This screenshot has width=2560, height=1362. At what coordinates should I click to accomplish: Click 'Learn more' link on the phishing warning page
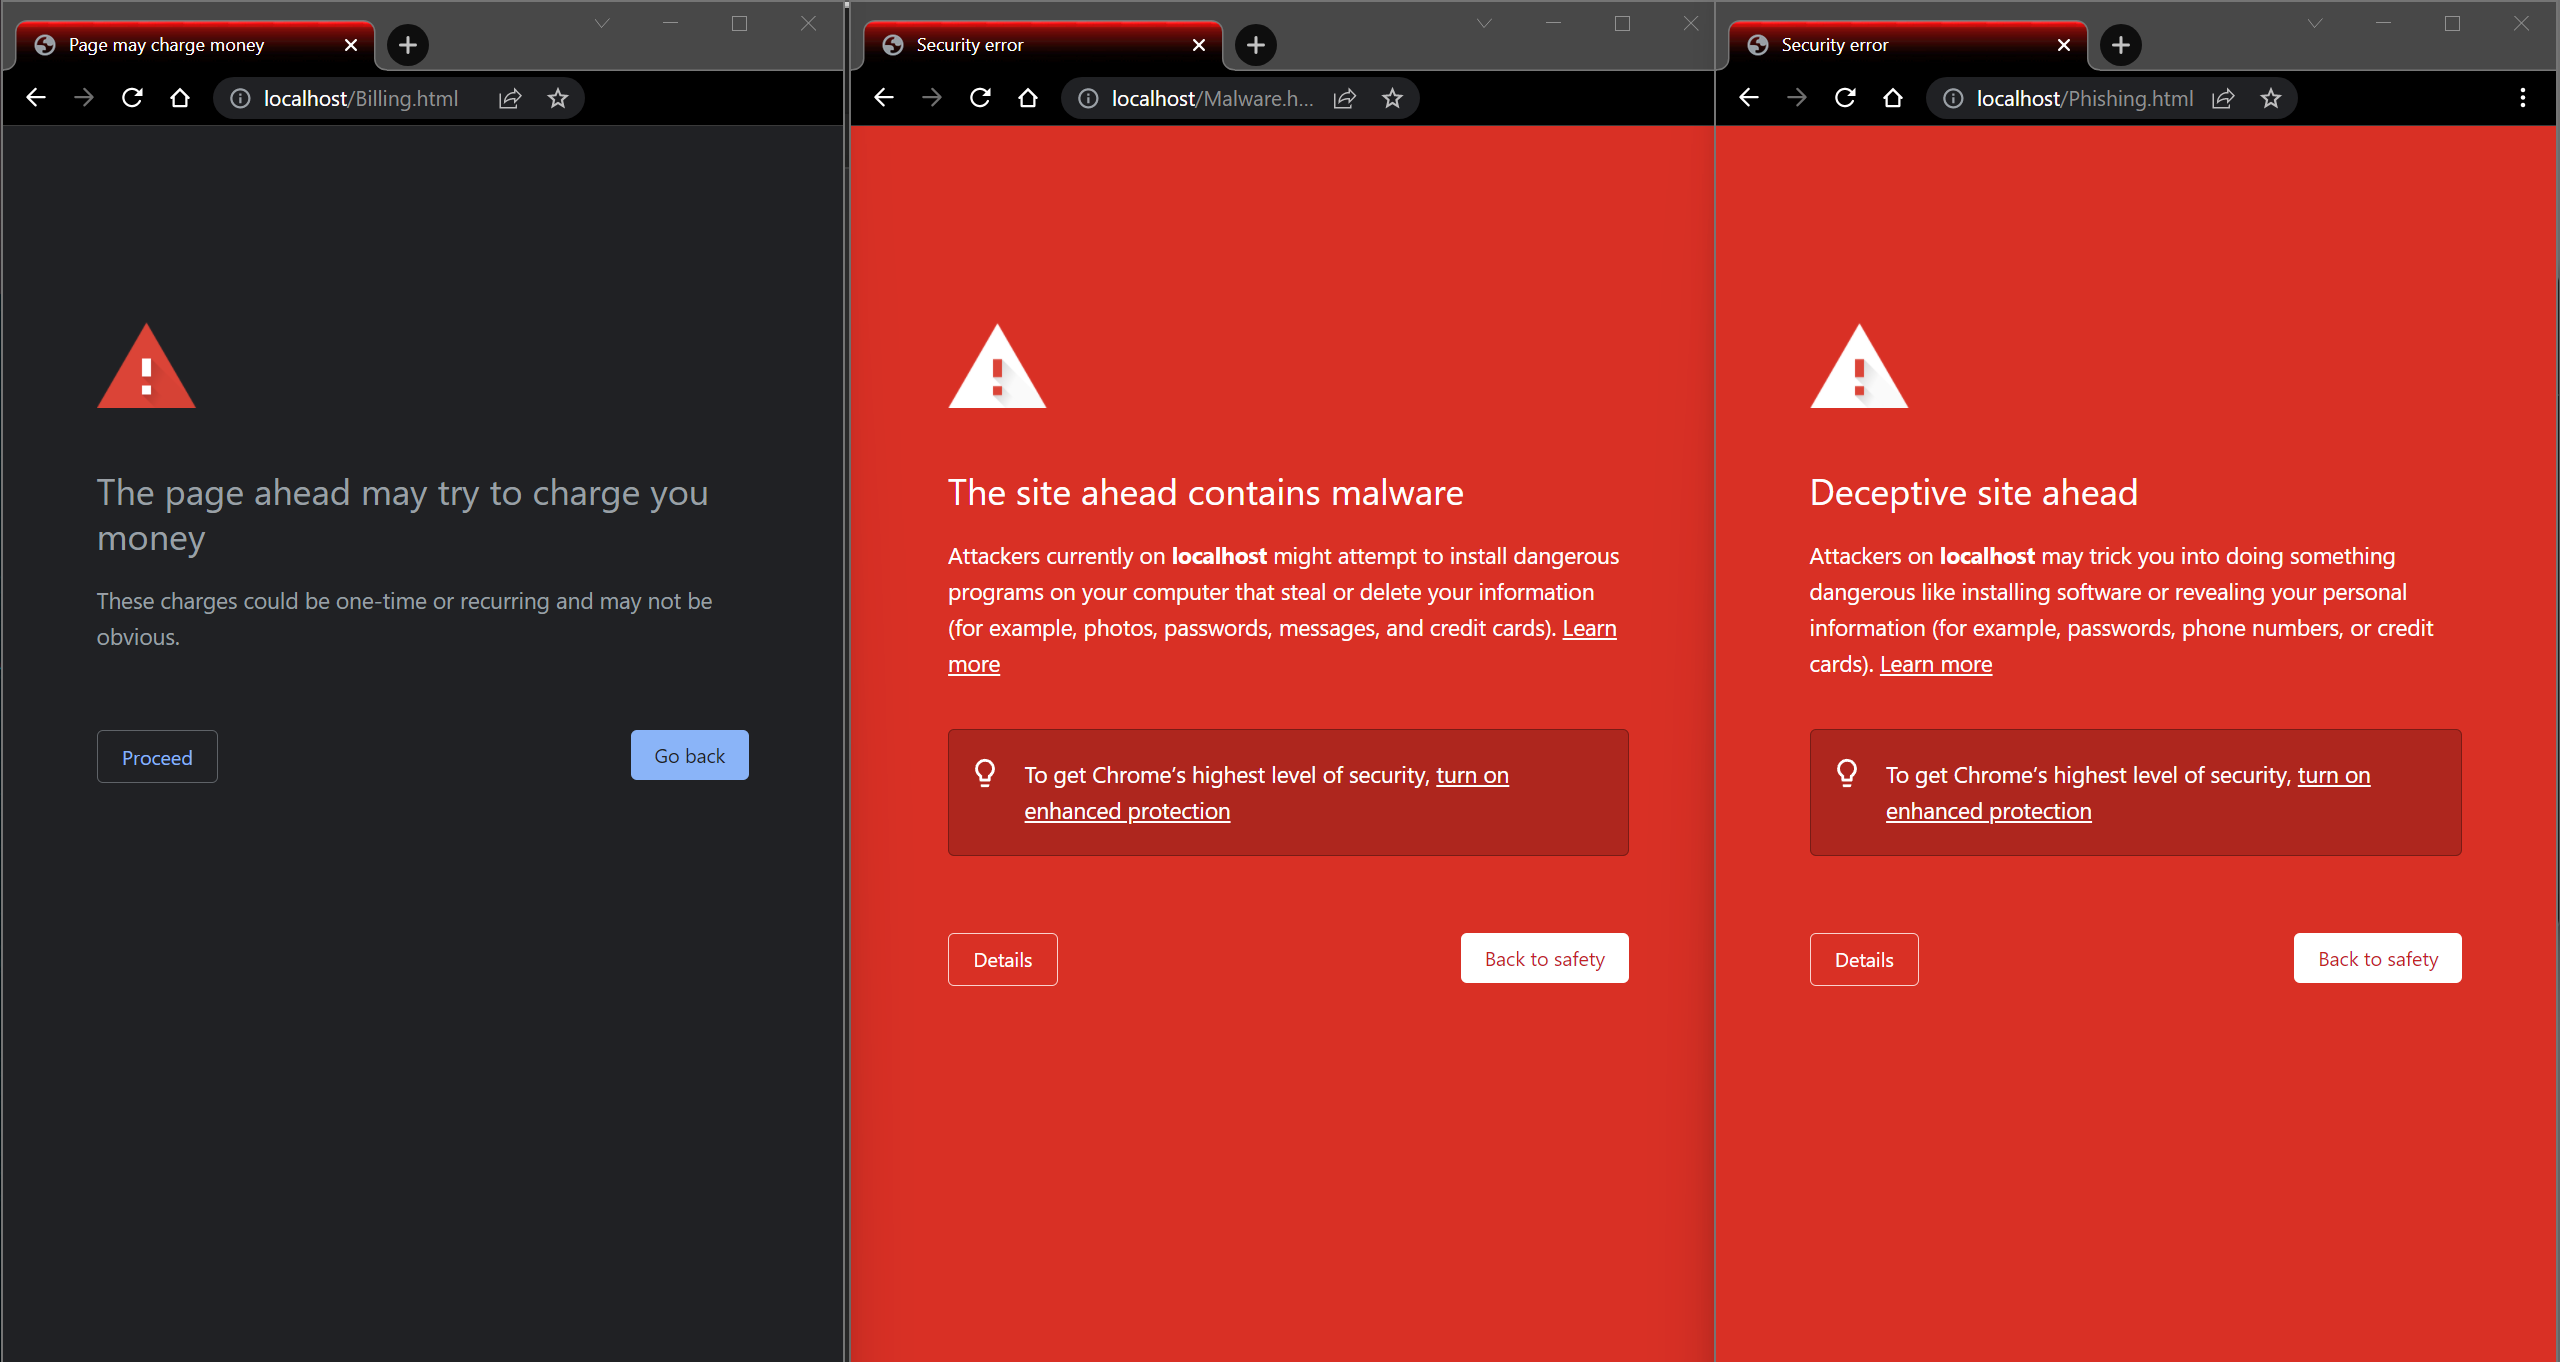(x=1935, y=662)
